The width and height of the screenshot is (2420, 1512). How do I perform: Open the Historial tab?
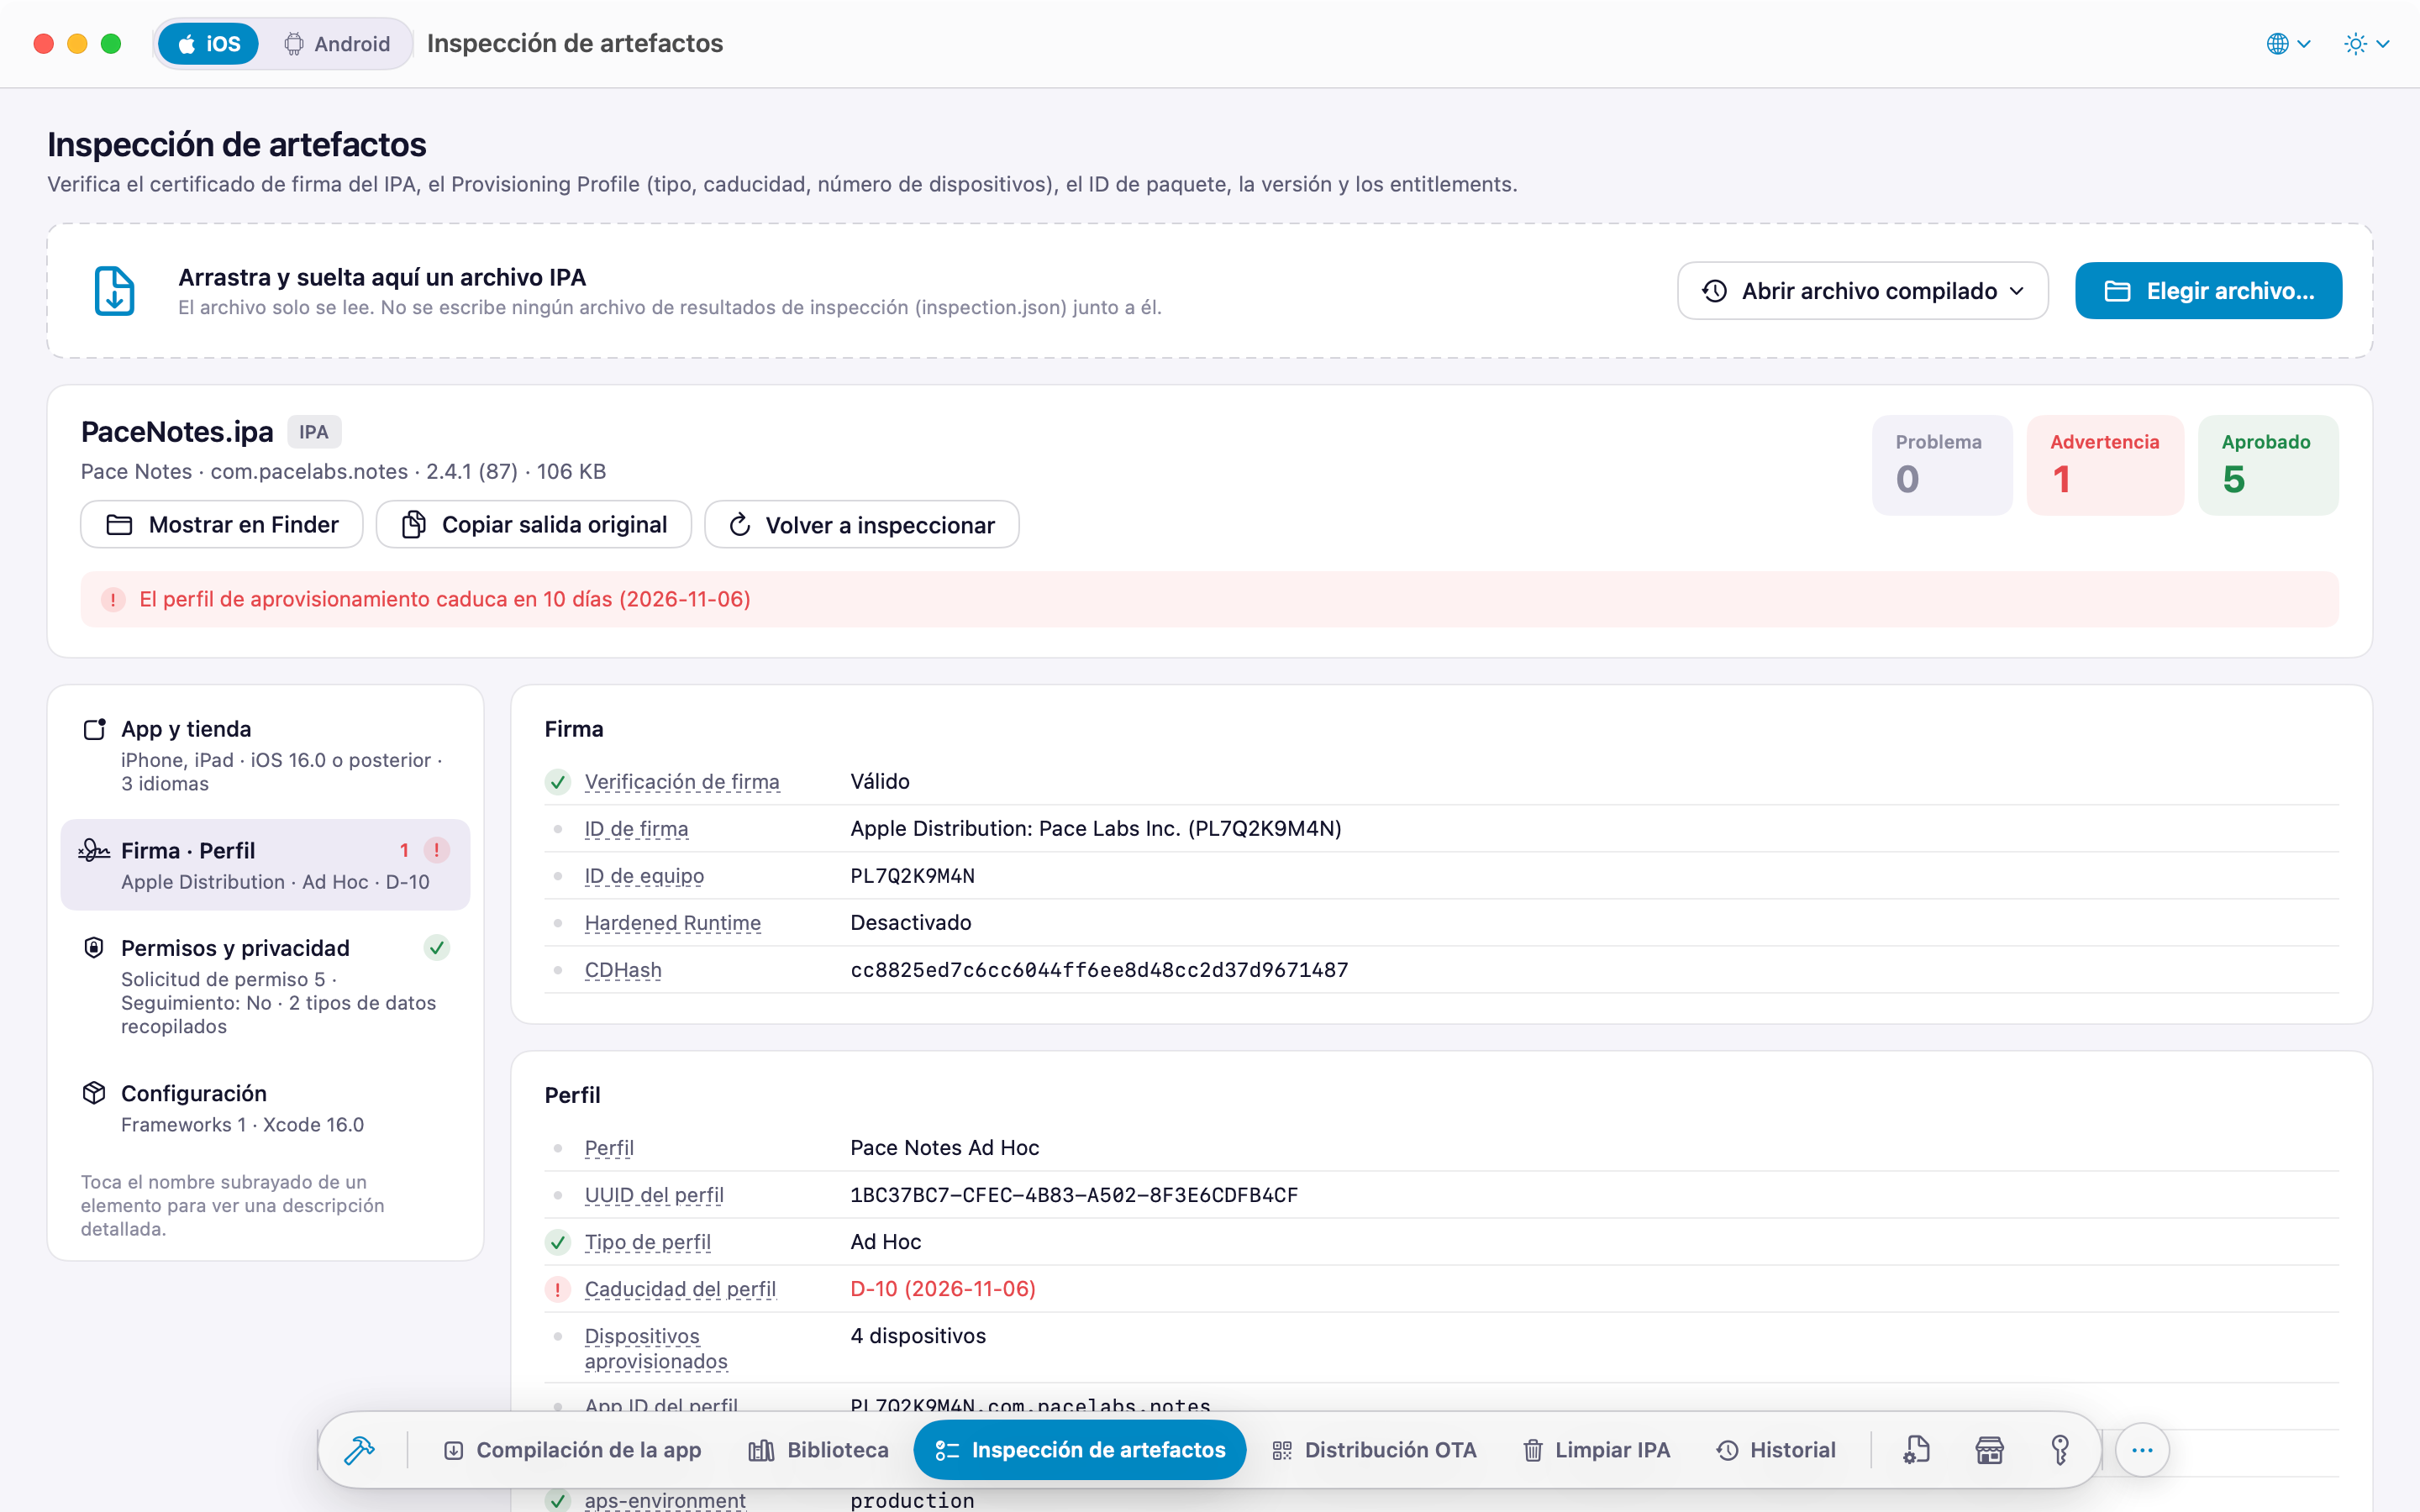pos(1776,1450)
